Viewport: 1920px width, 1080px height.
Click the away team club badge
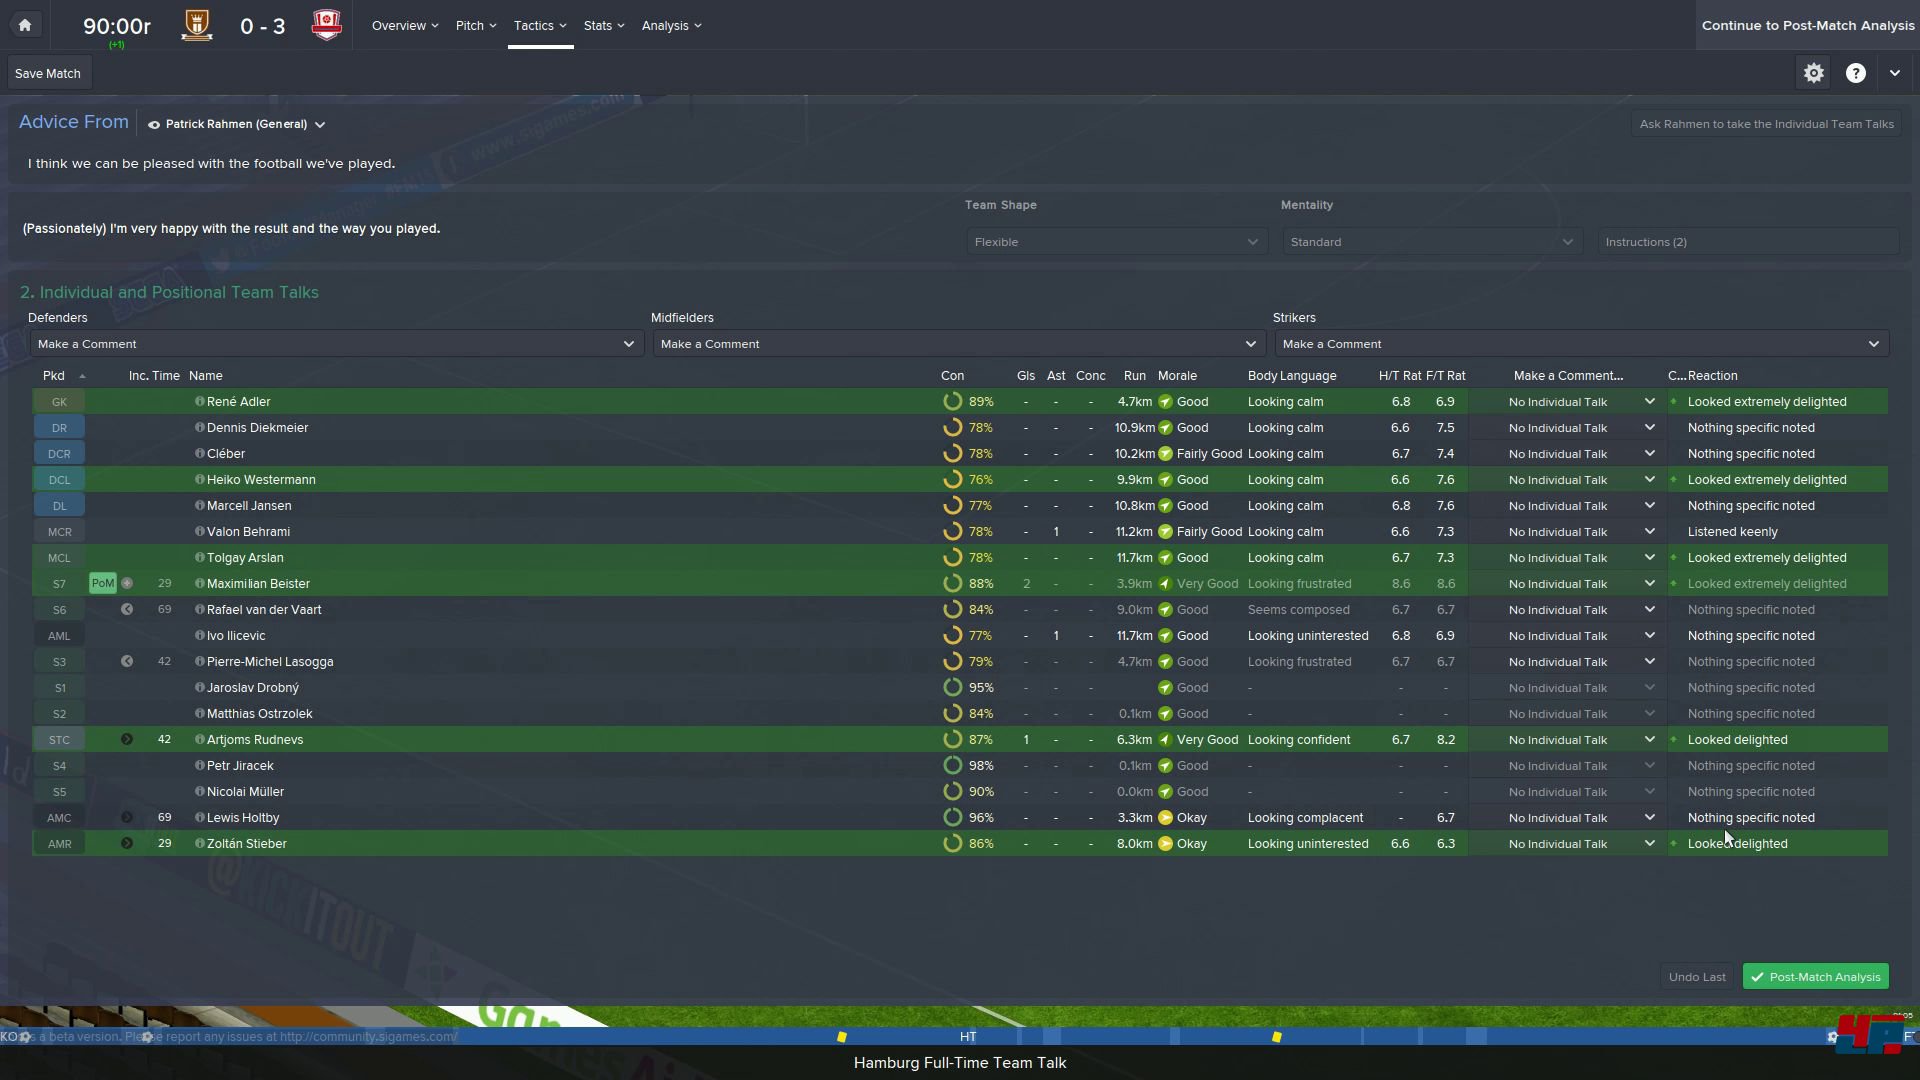[326, 25]
